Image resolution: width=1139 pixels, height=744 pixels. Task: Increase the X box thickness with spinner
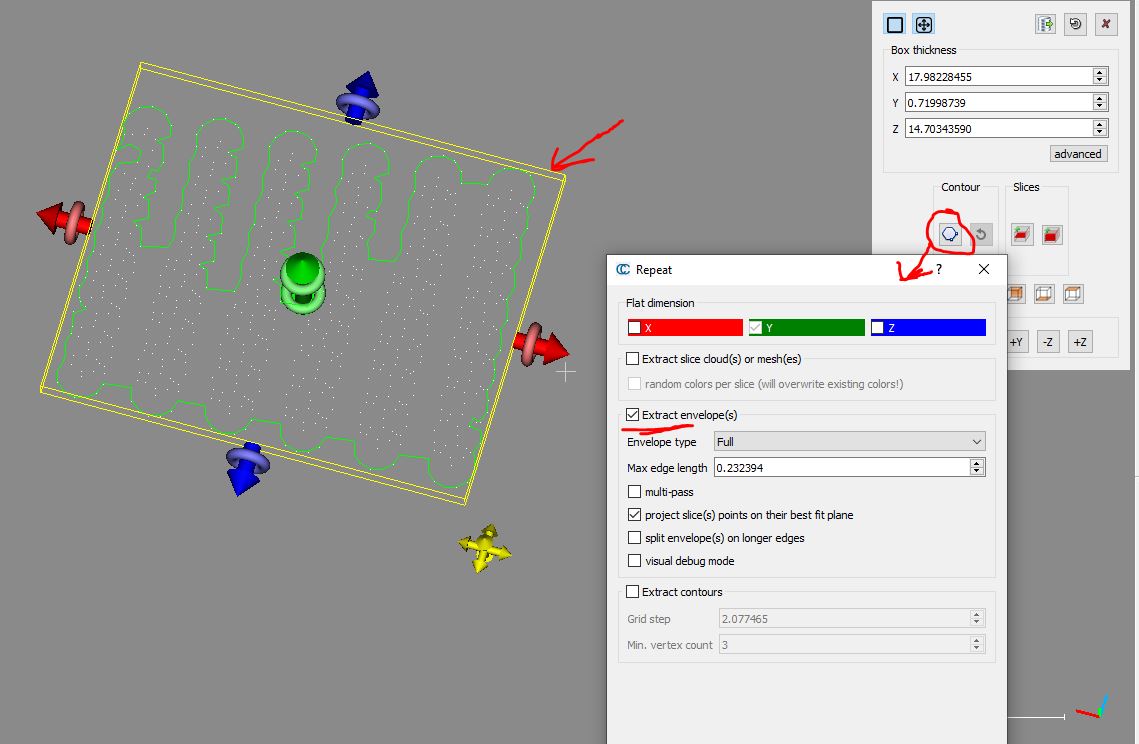tap(1100, 73)
